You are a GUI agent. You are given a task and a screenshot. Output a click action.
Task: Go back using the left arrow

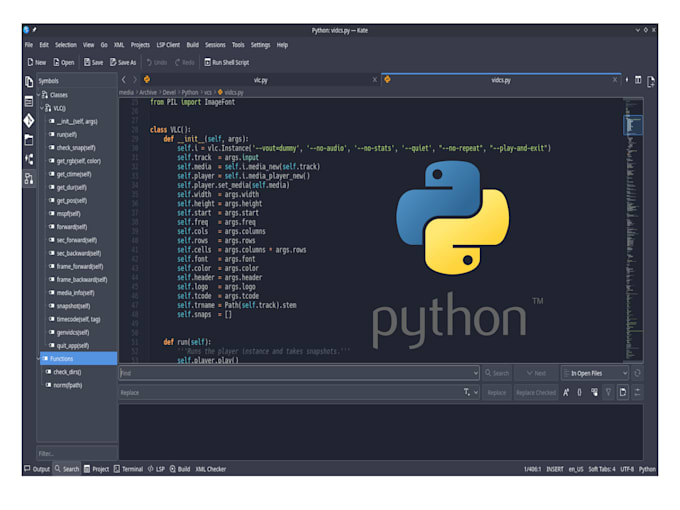pos(124,79)
